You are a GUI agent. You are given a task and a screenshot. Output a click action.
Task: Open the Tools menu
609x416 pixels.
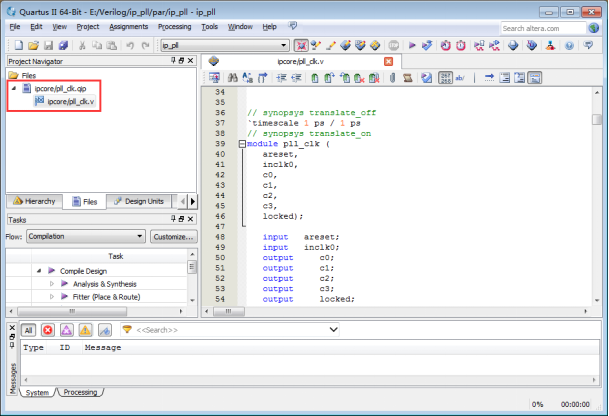click(x=209, y=26)
